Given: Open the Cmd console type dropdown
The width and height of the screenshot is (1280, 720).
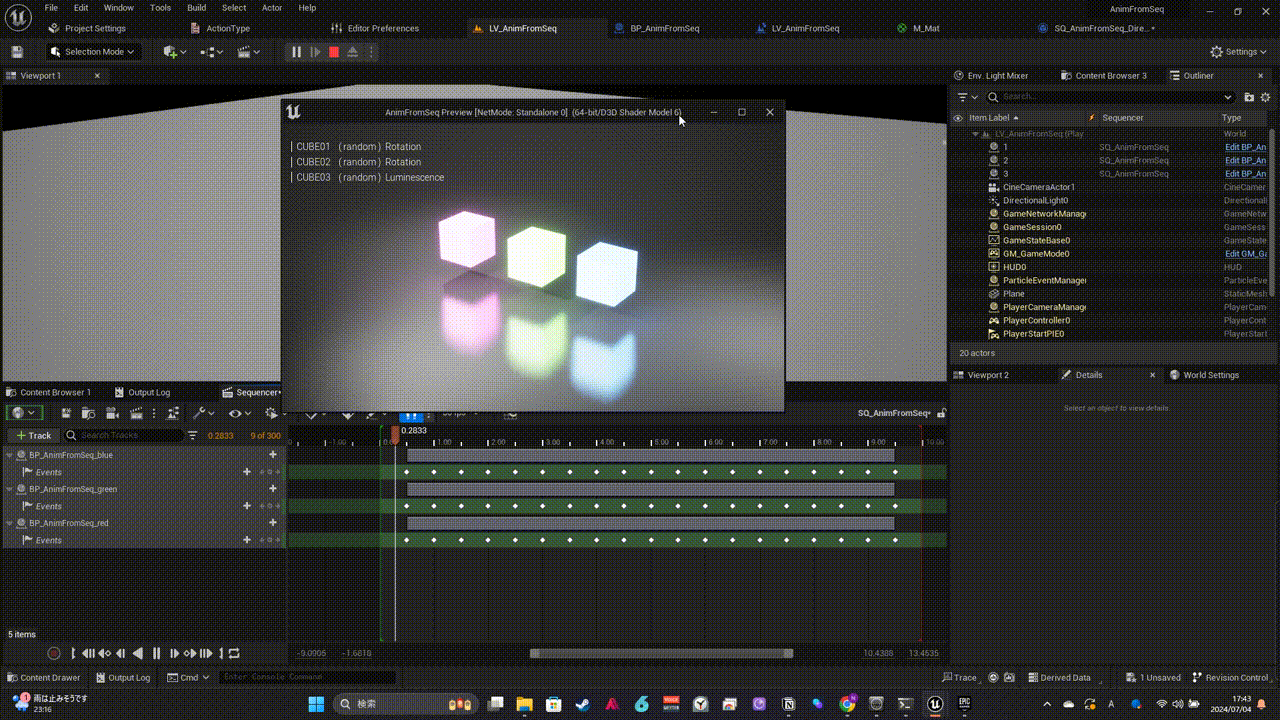Looking at the screenshot, I should [x=189, y=677].
